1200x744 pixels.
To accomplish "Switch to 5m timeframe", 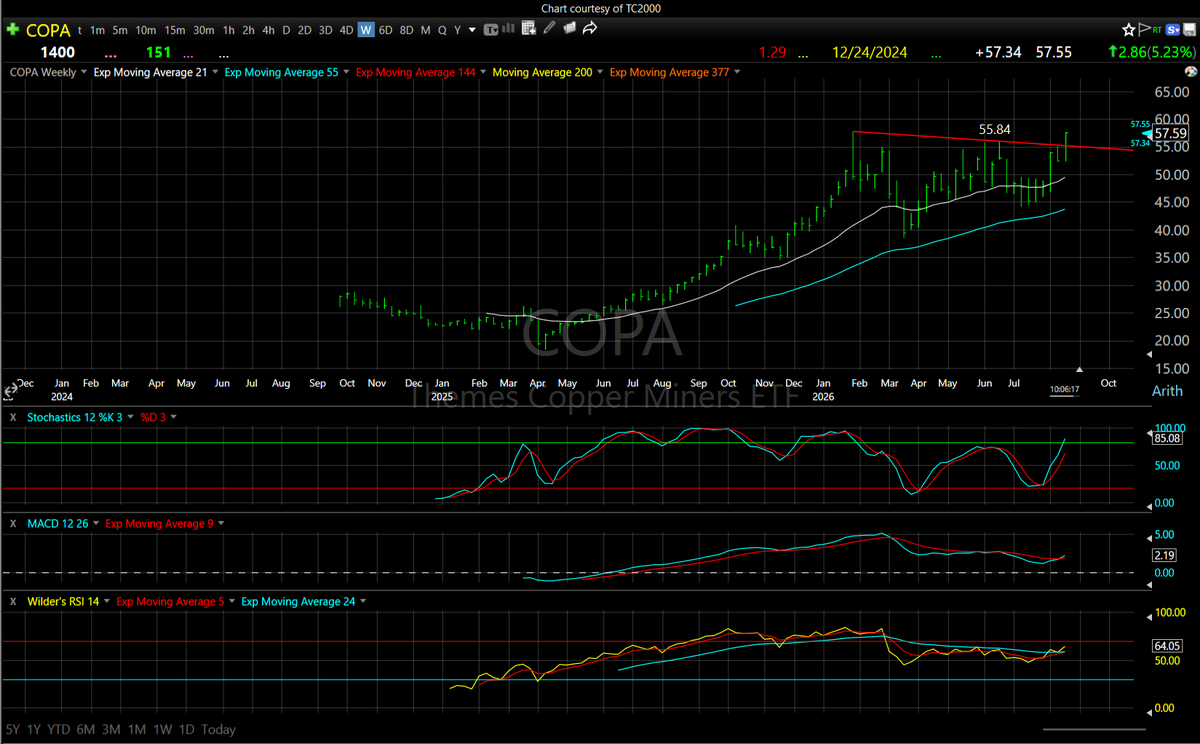I will point(120,30).
